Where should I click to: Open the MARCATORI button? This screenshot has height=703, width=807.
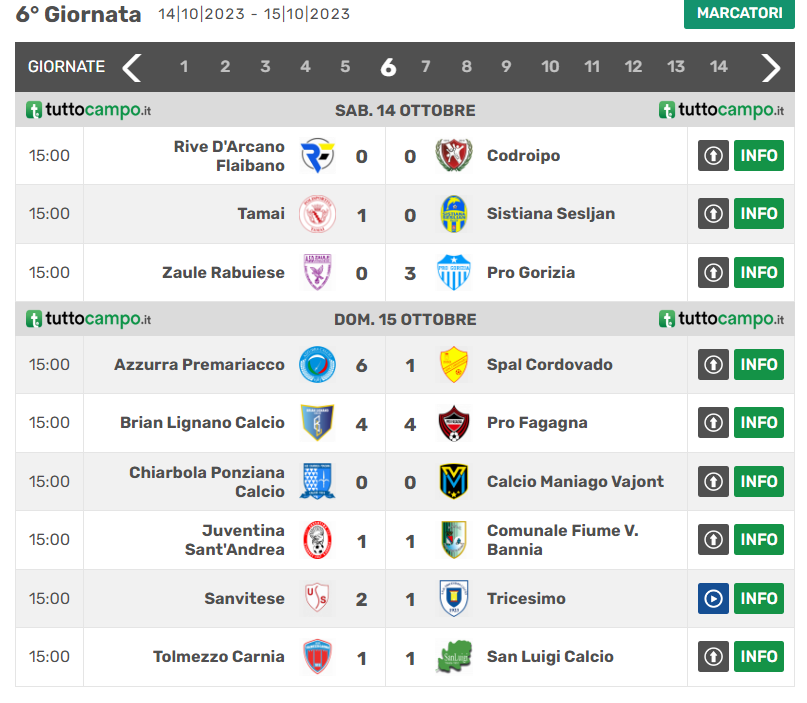point(739,13)
